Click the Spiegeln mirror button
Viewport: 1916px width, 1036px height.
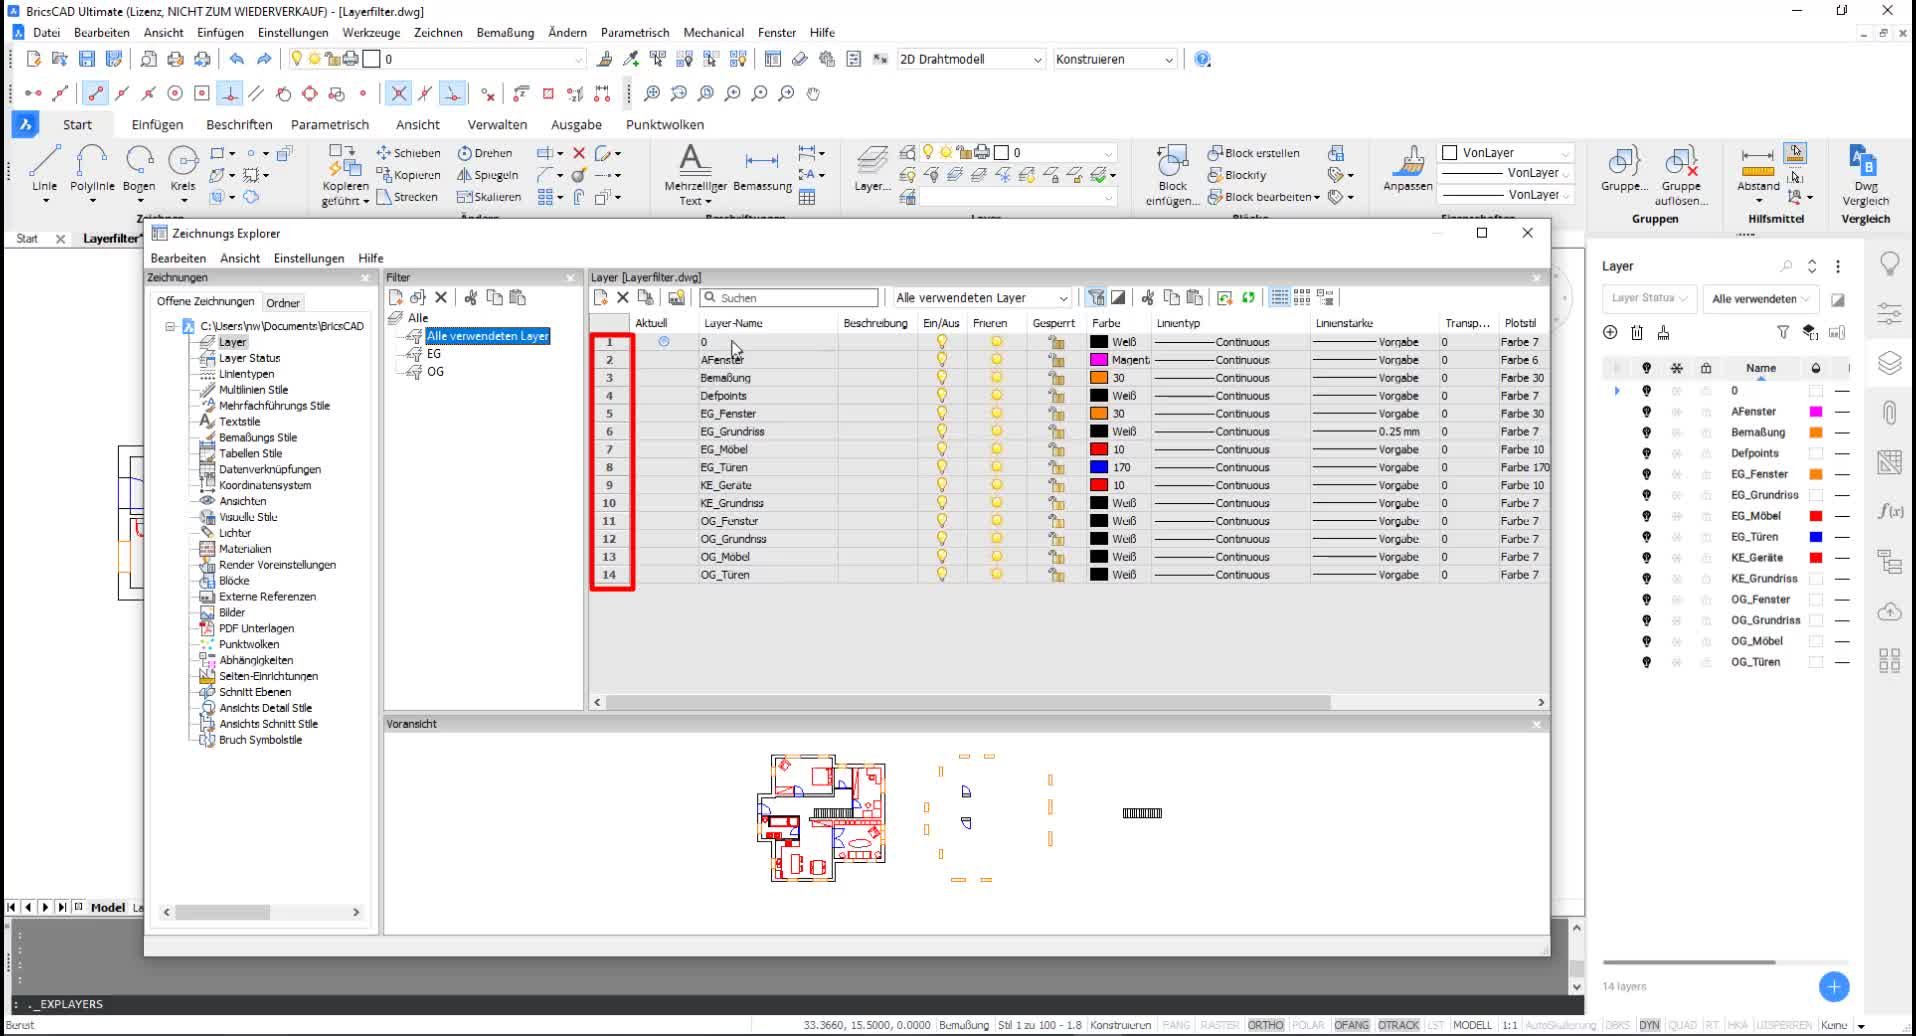487,175
